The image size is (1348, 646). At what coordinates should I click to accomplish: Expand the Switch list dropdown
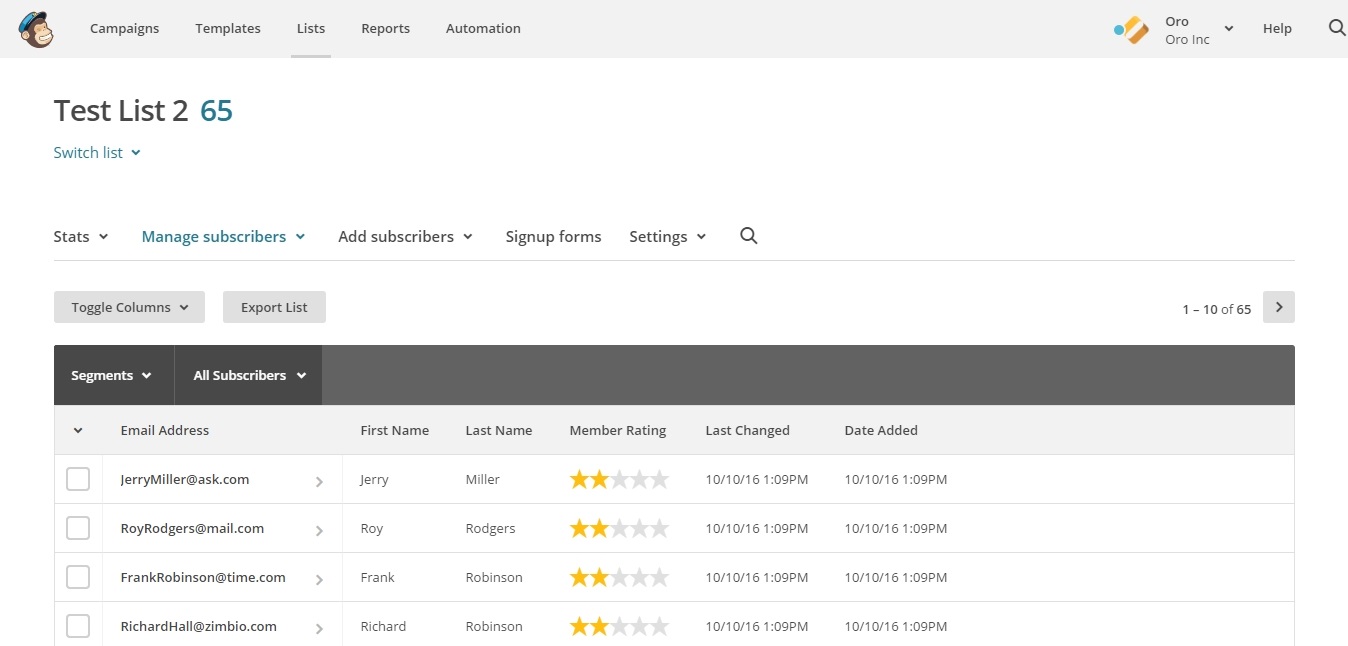pos(97,152)
